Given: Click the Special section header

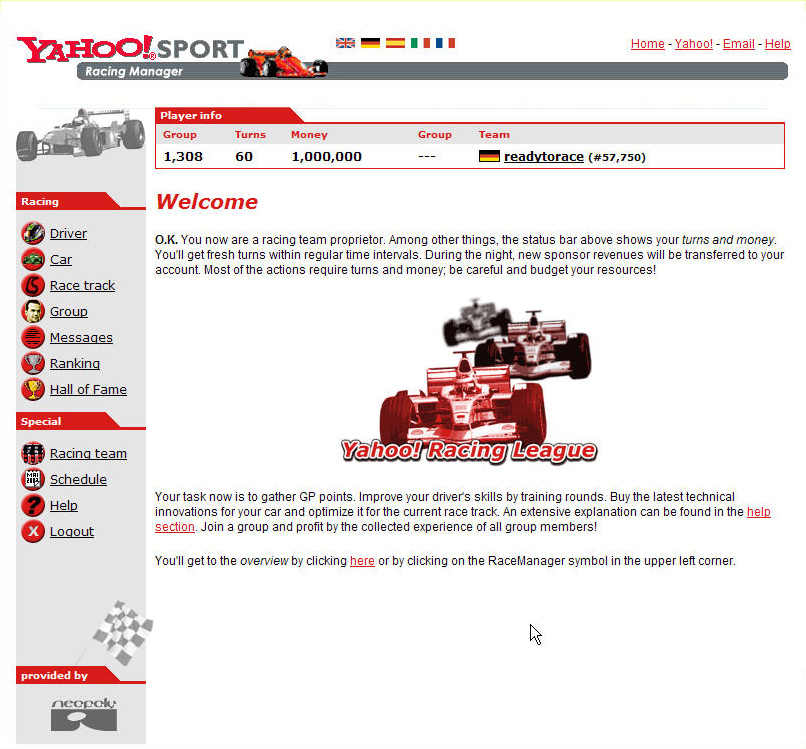Looking at the screenshot, I should [69, 421].
